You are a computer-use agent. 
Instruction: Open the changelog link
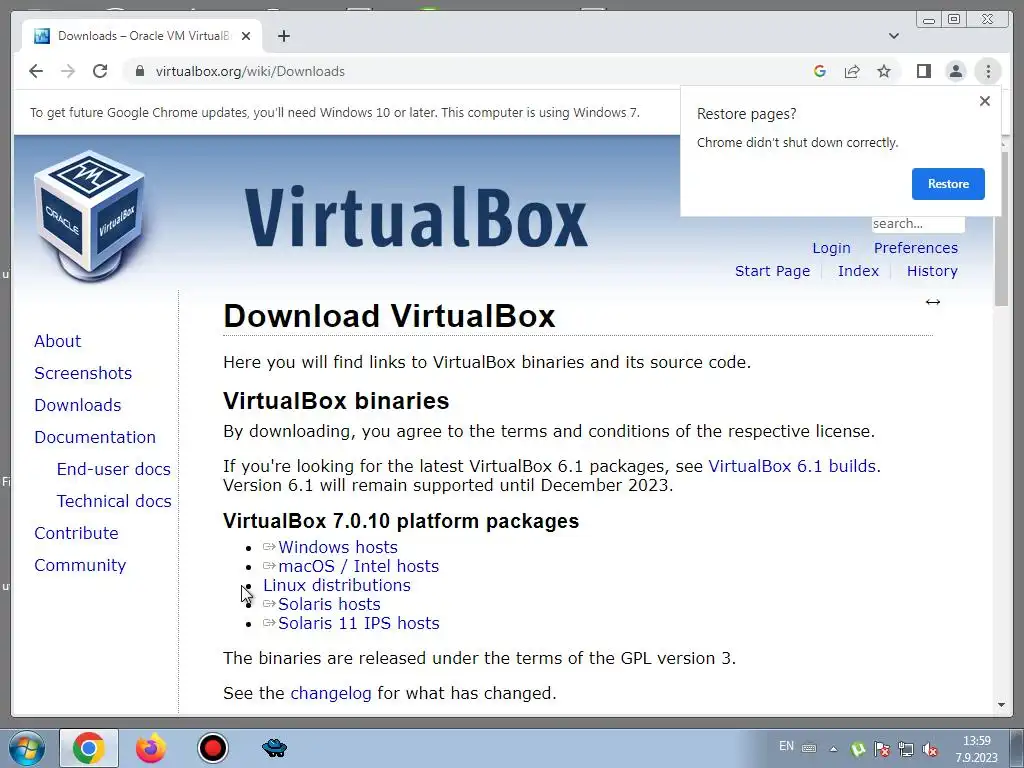tap(330, 693)
